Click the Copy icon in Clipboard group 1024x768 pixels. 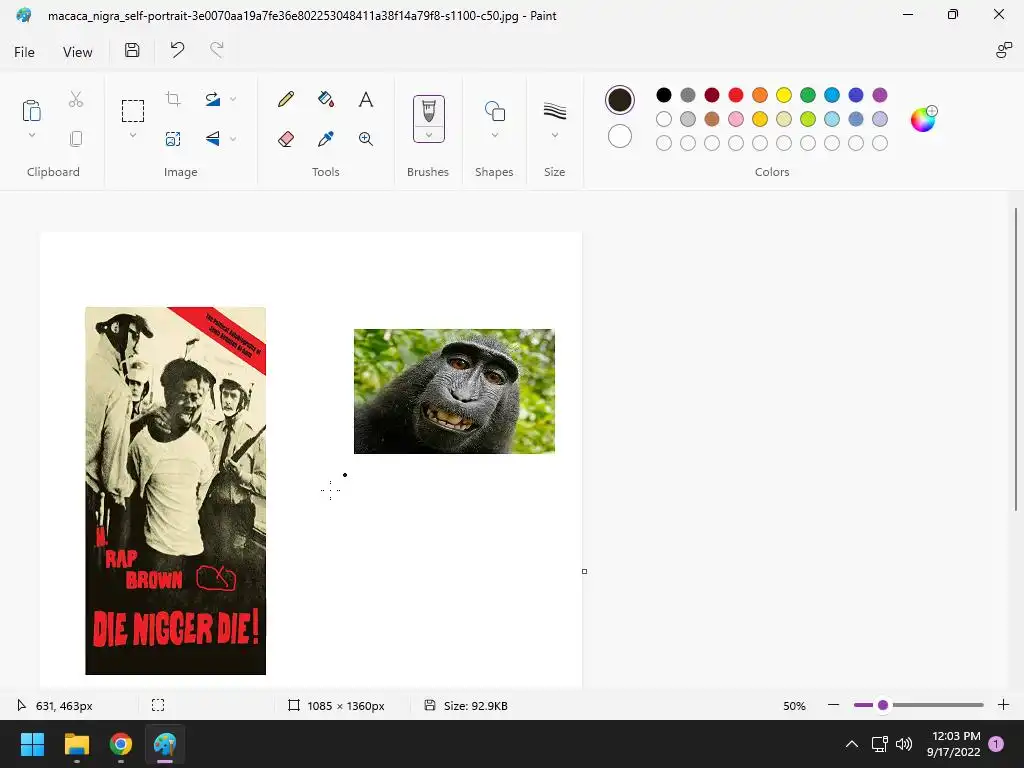click(x=76, y=138)
